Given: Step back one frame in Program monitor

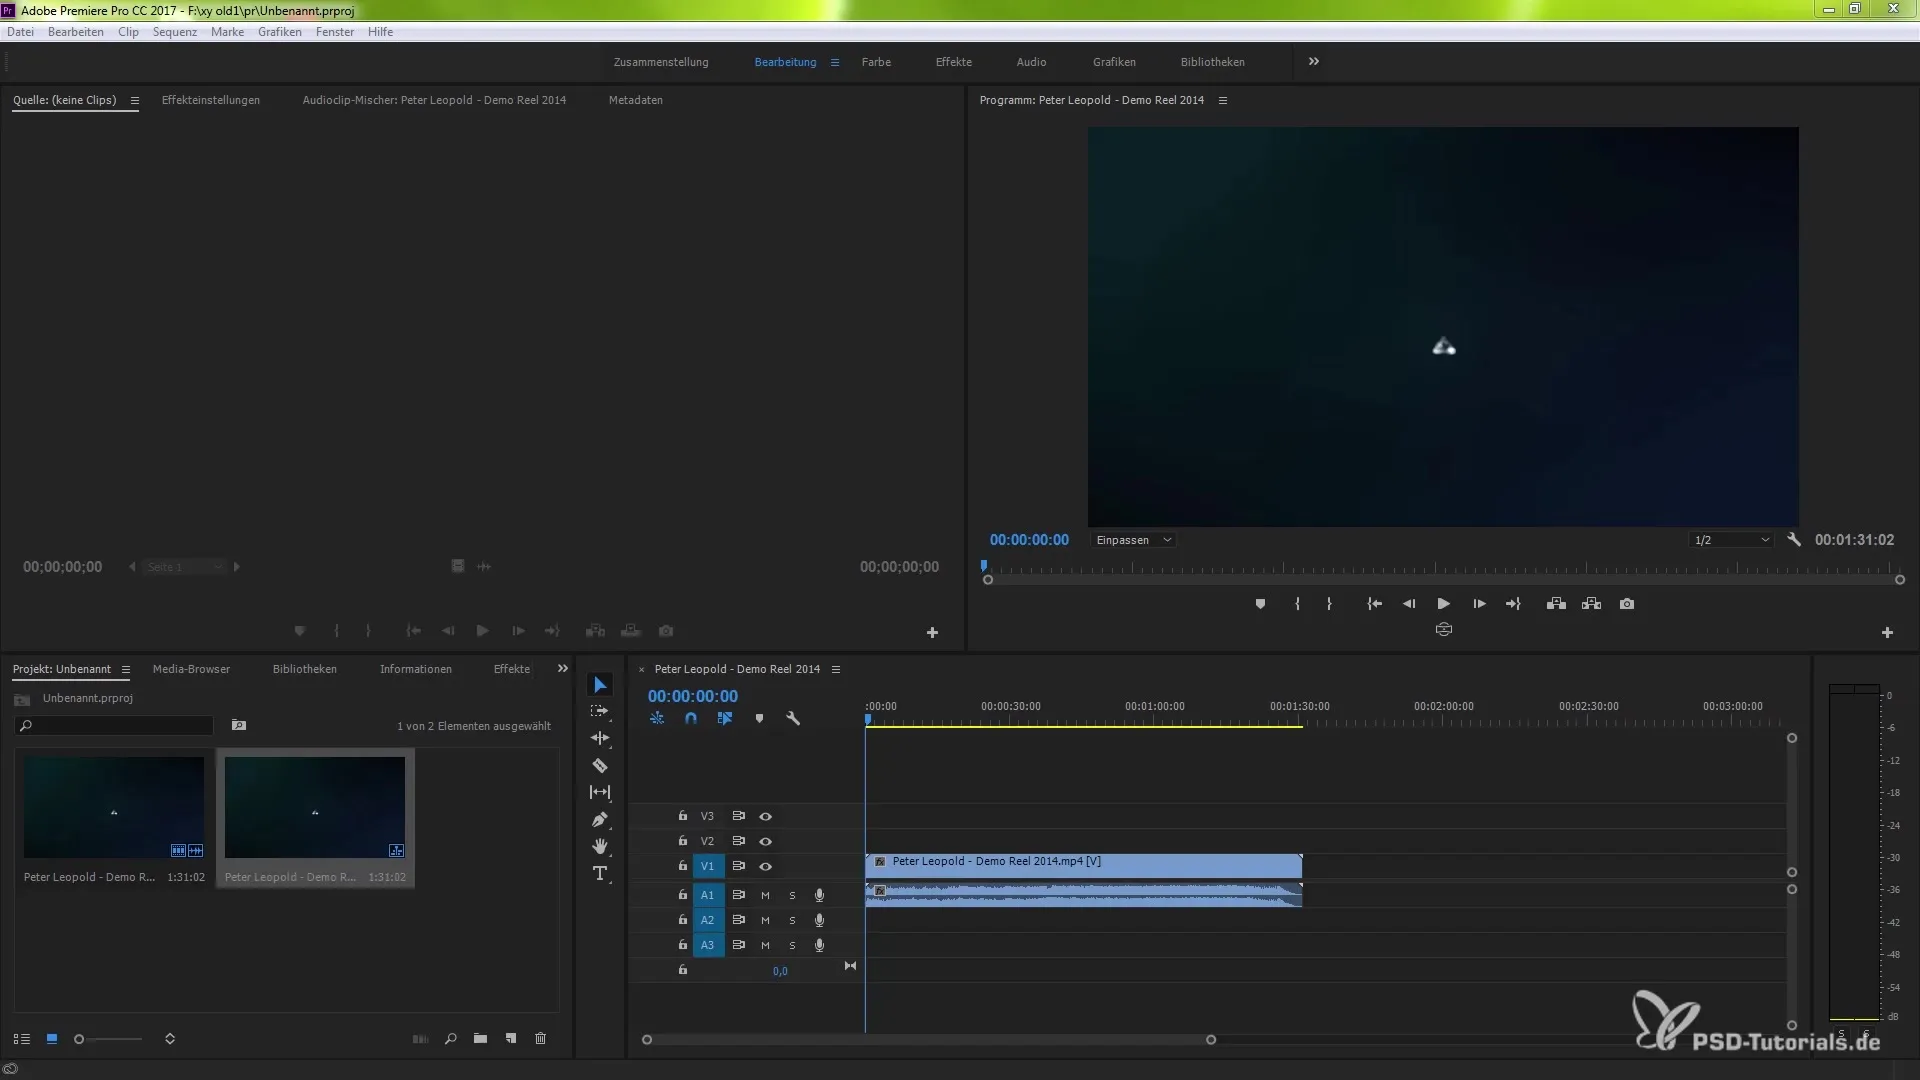Looking at the screenshot, I should point(1409,604).
